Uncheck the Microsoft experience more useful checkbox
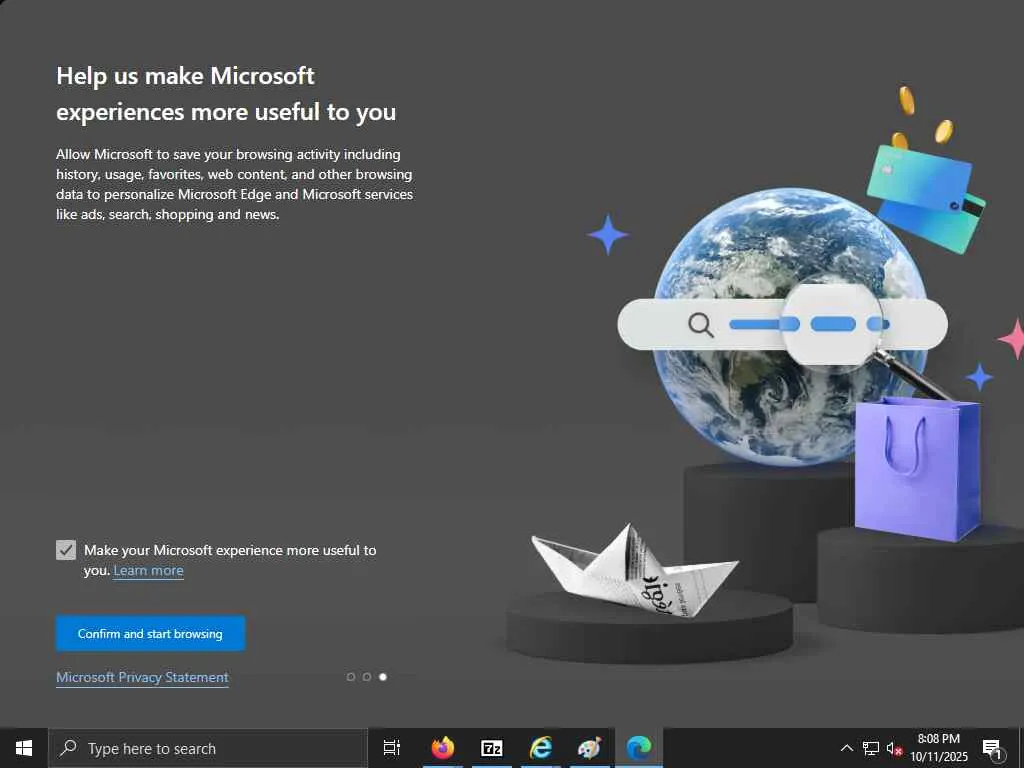This screenshot has width=1024, height=768. click(66, 550)
